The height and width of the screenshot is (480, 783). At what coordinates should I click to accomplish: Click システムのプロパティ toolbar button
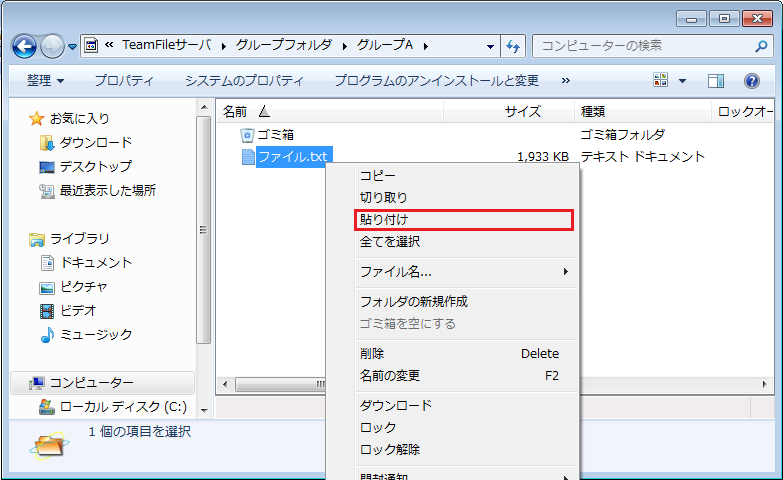coord(244,80)
